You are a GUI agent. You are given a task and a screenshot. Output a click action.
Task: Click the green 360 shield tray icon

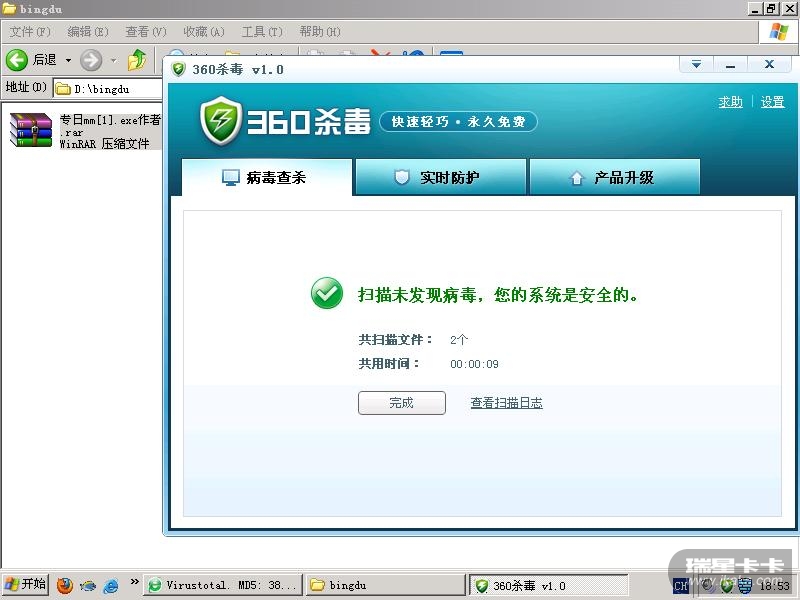click(727, 586)
